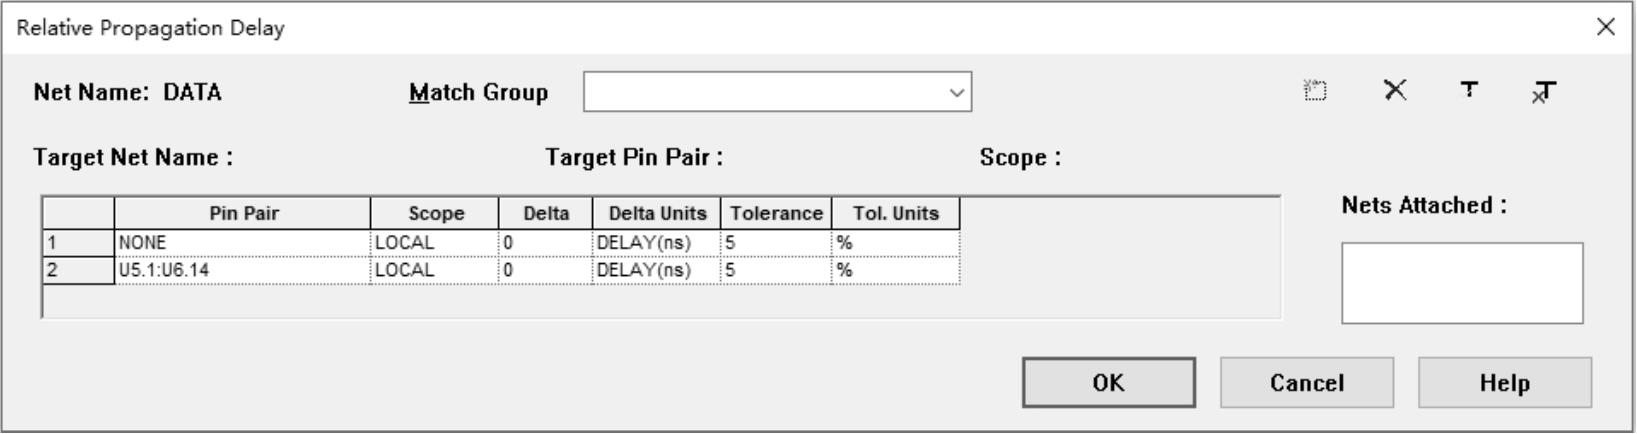Click the Delta column header
1637x434 pixels.
(x=546, y=214)
